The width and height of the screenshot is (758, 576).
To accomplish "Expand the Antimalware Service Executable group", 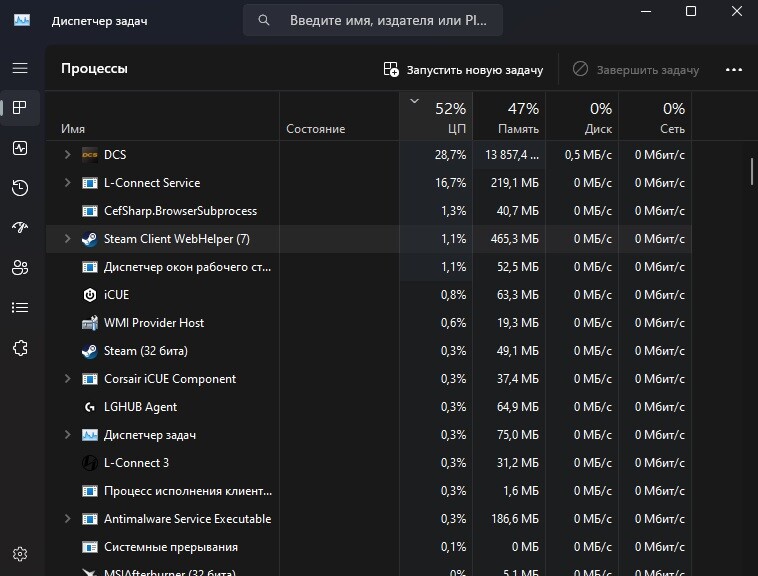I will [x=68, y=519].
